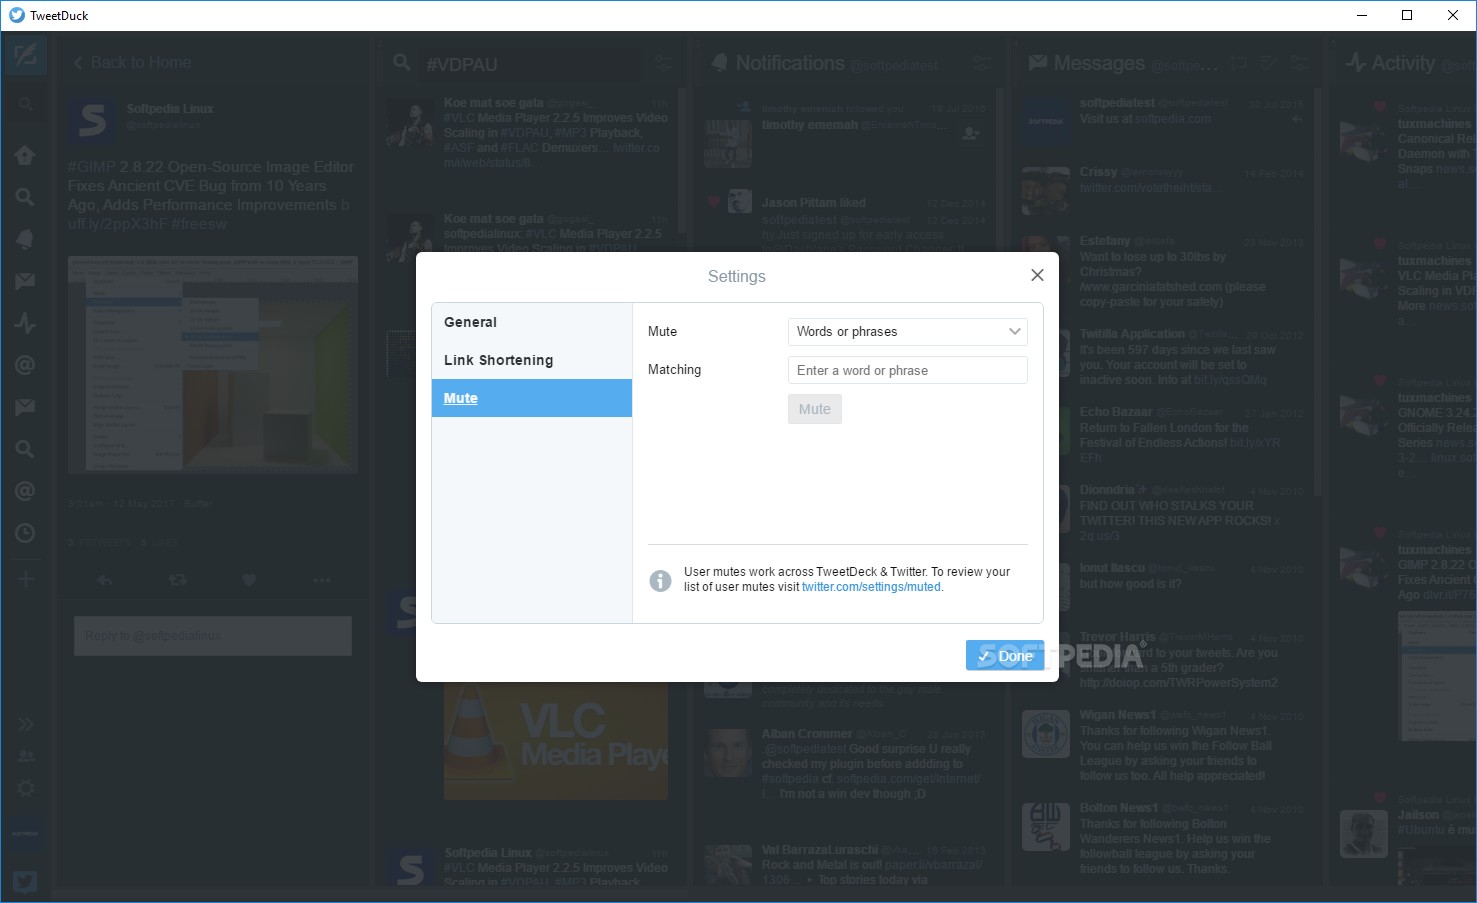The height and width of the screenshot is (903, 1477).
Task: Open #VDPAU column options slider icon
Action: [x=663, y=63]
